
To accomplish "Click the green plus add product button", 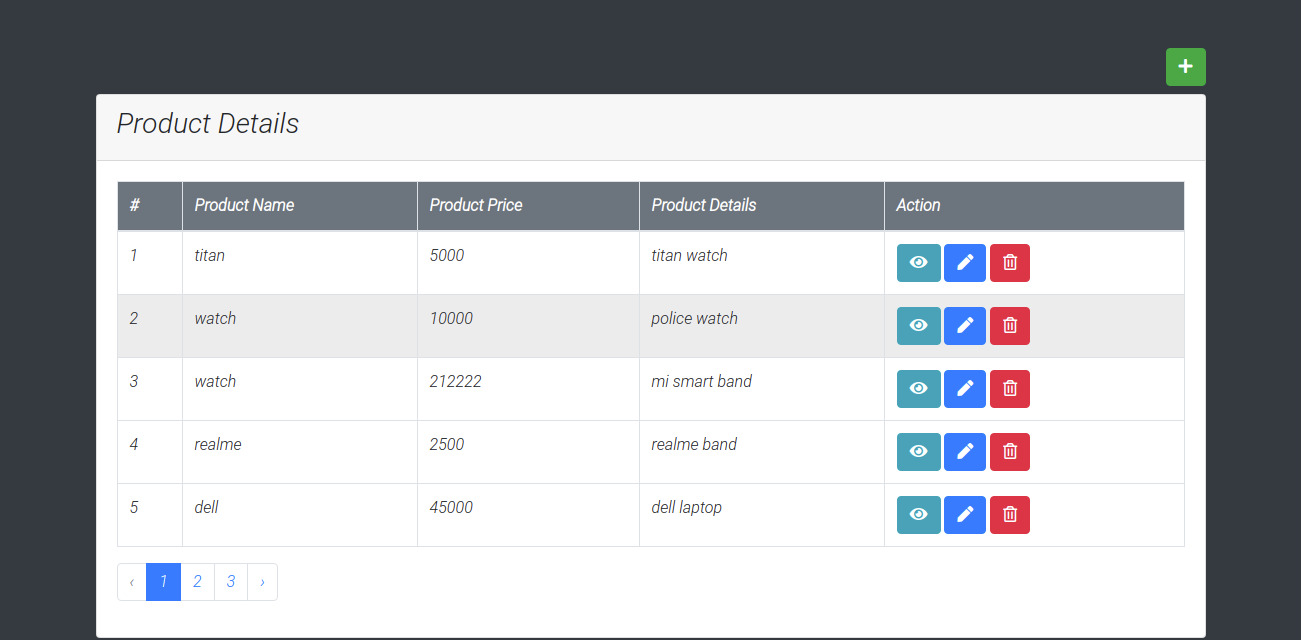I will pyautogui.click(x=1185, y=67).
